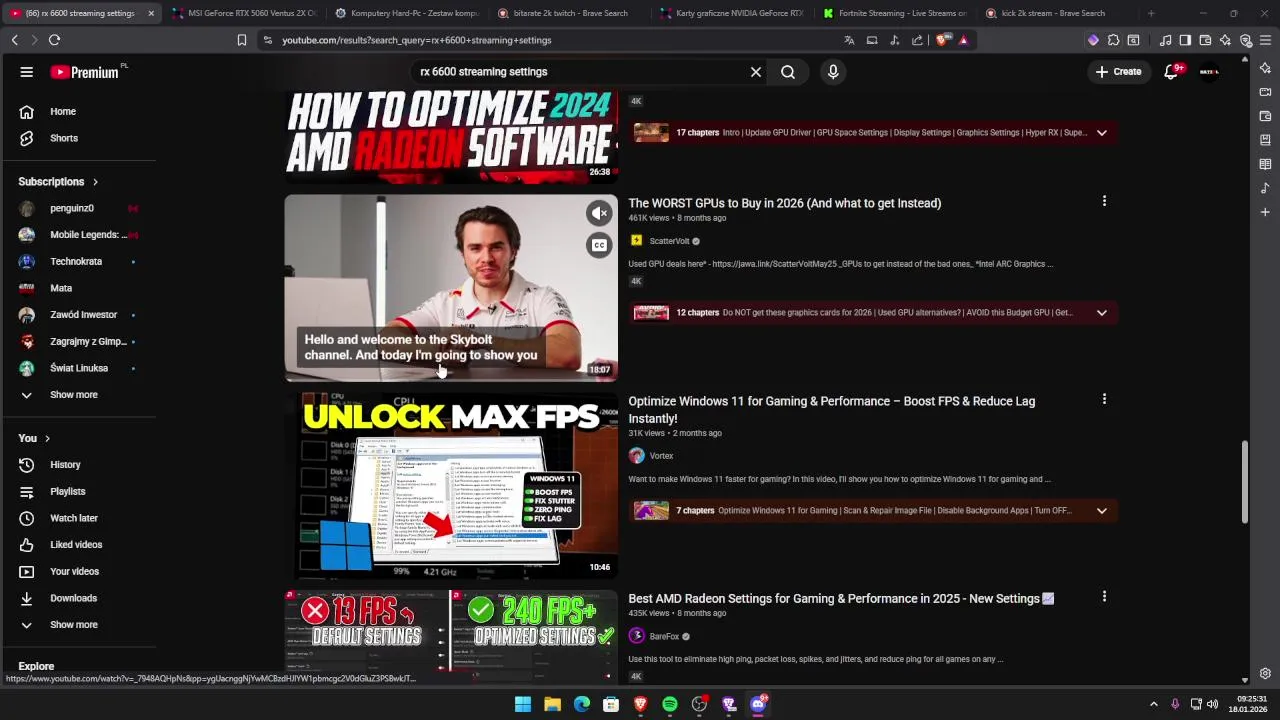Open Vortex channel link

661,456
